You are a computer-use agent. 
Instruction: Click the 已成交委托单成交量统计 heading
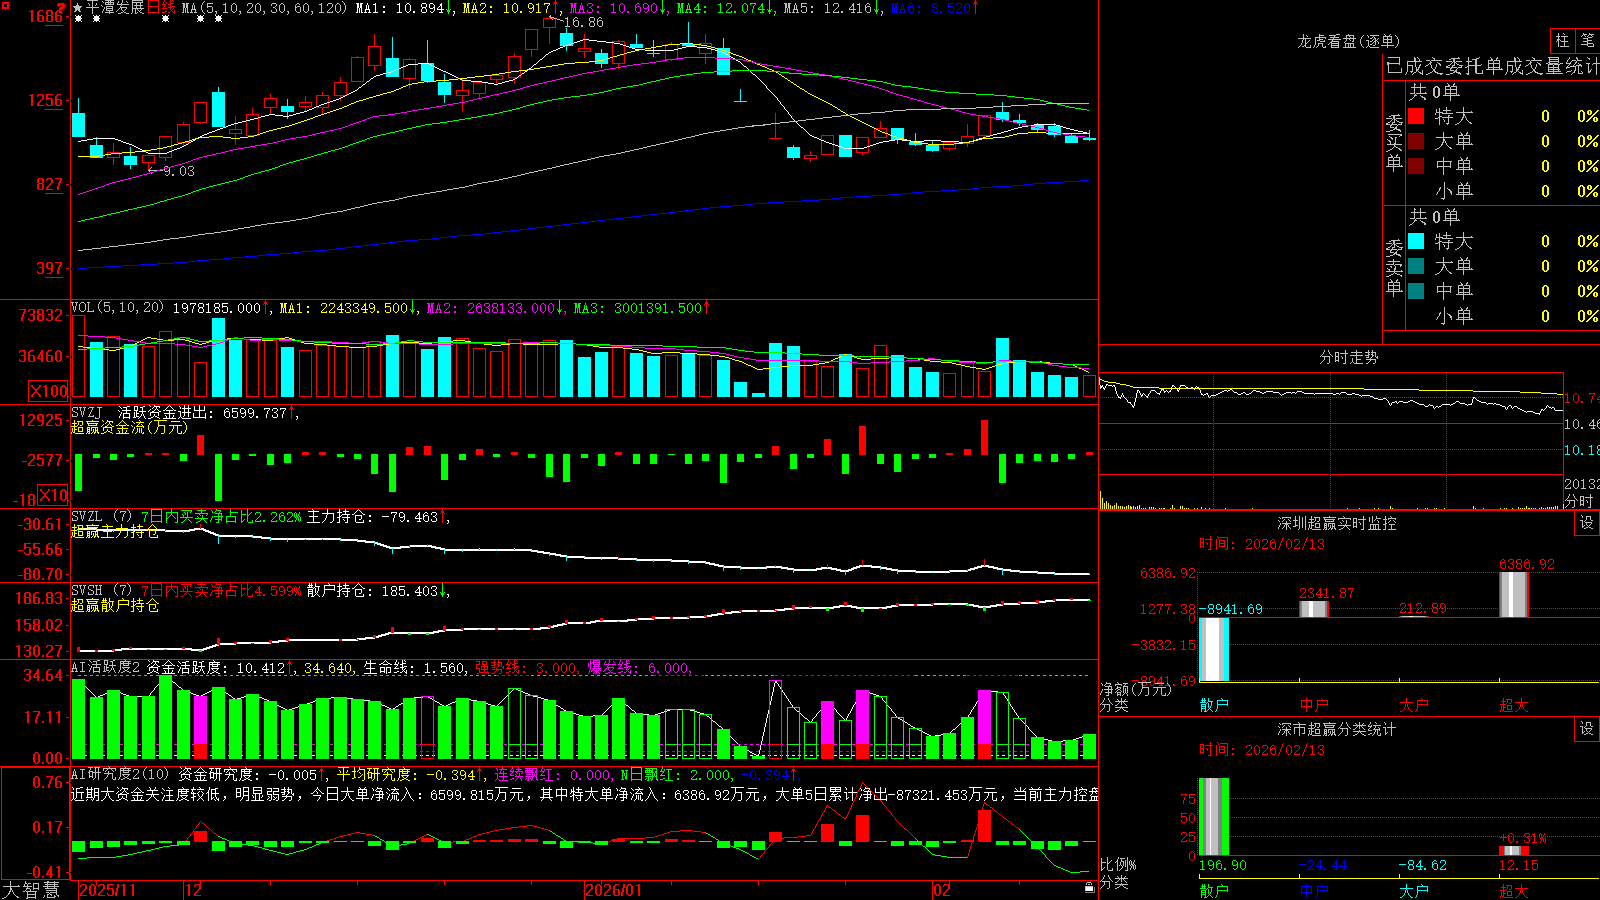1492,66
